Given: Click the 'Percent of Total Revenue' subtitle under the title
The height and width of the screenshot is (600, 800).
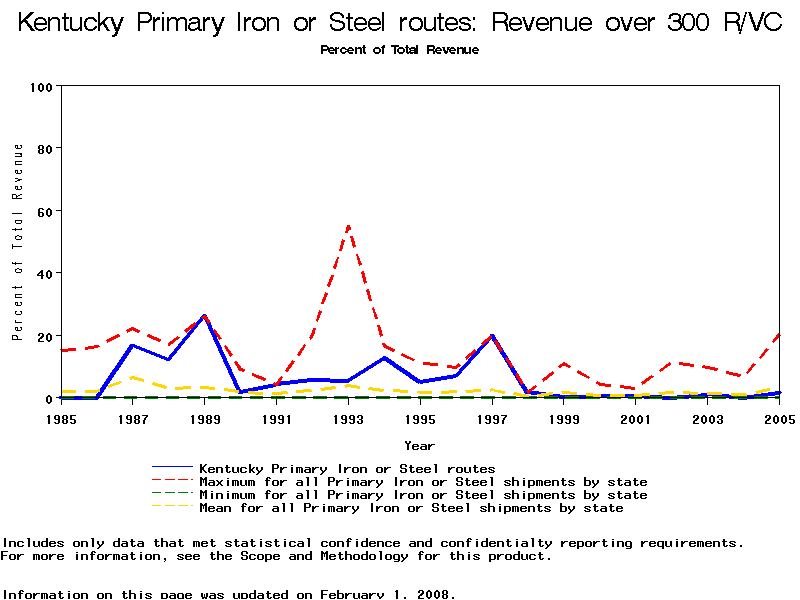Looking at the screenshot, I should click(400, 50).
